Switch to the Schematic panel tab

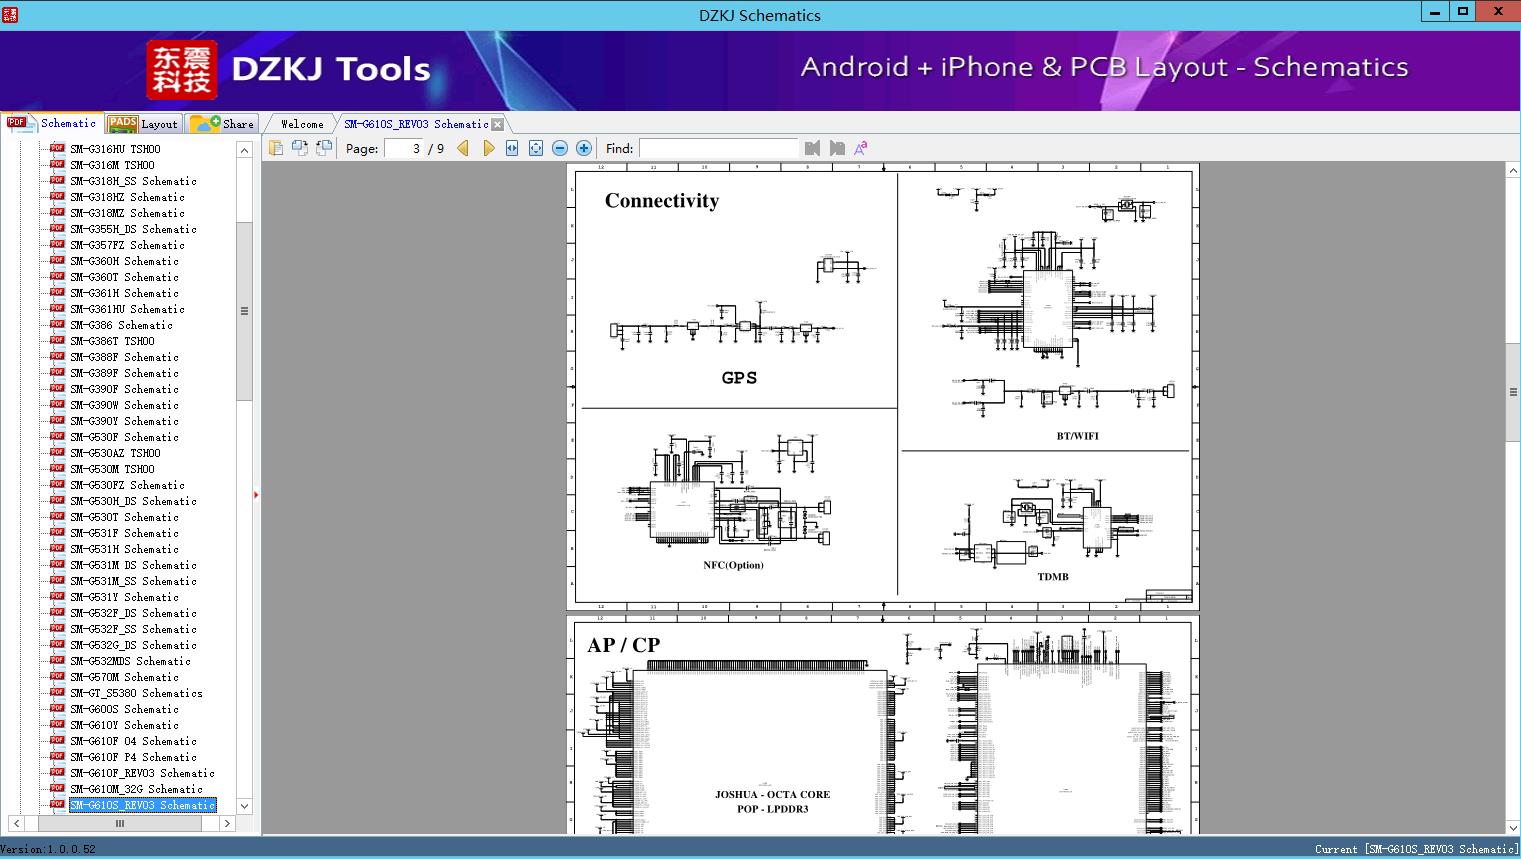click(x=52, y=123)
